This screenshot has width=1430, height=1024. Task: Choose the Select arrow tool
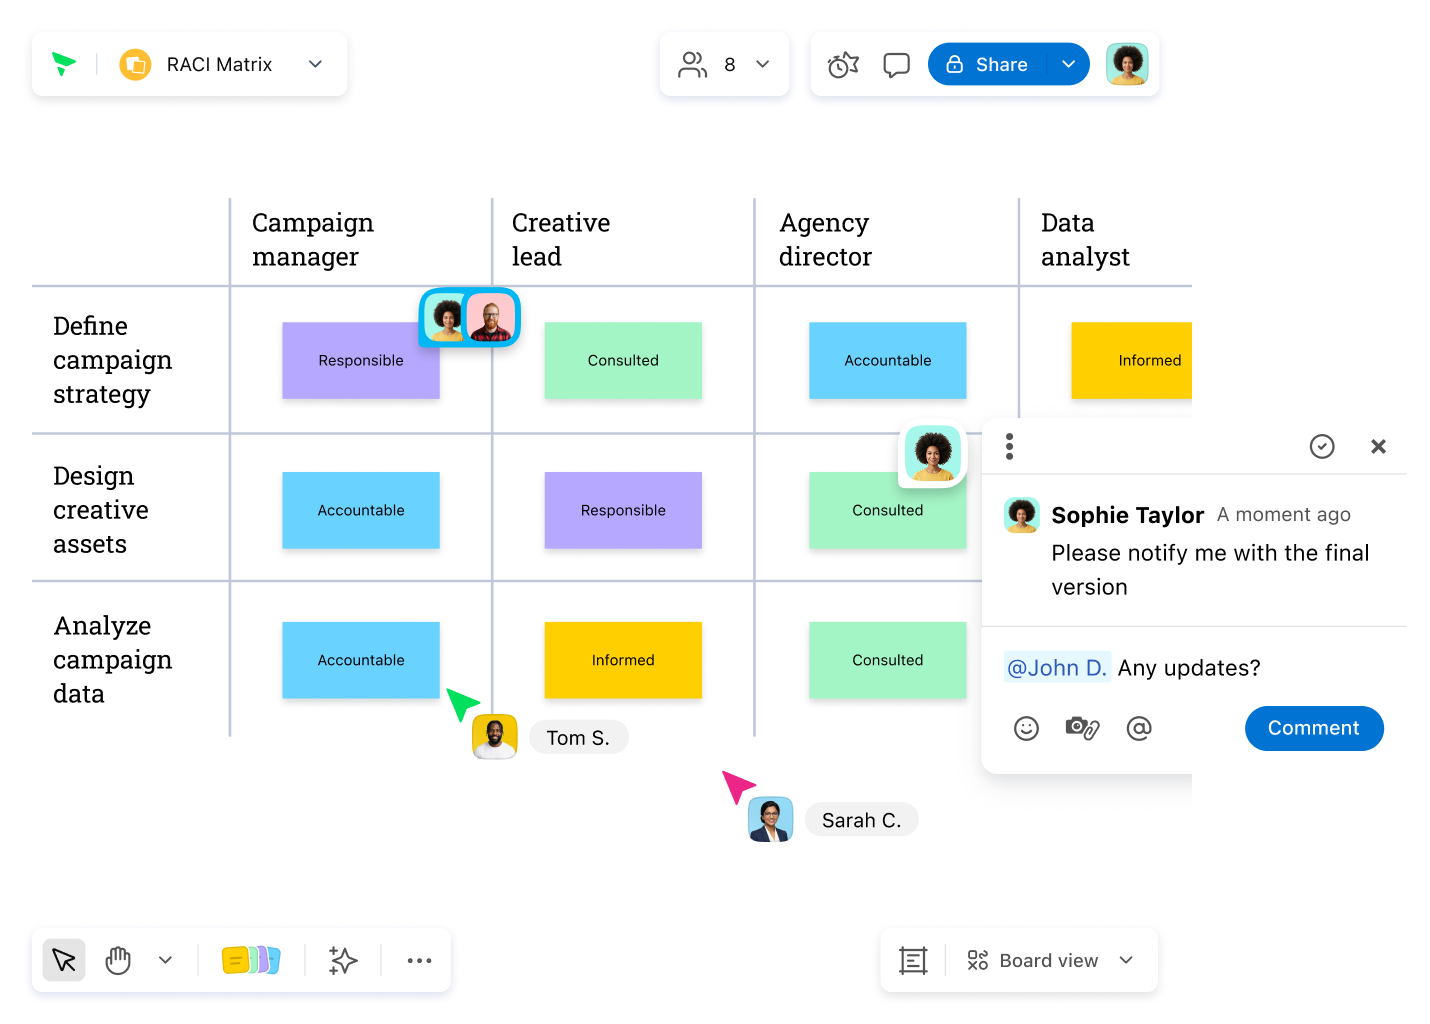pyautogui.click(x=64, y=960)
